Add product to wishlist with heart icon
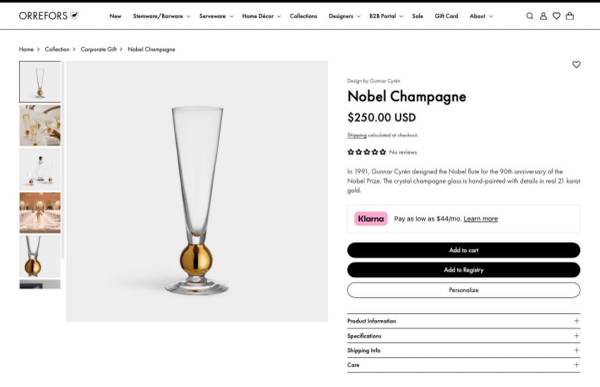 pyautogui.click(x=576, y=65)
